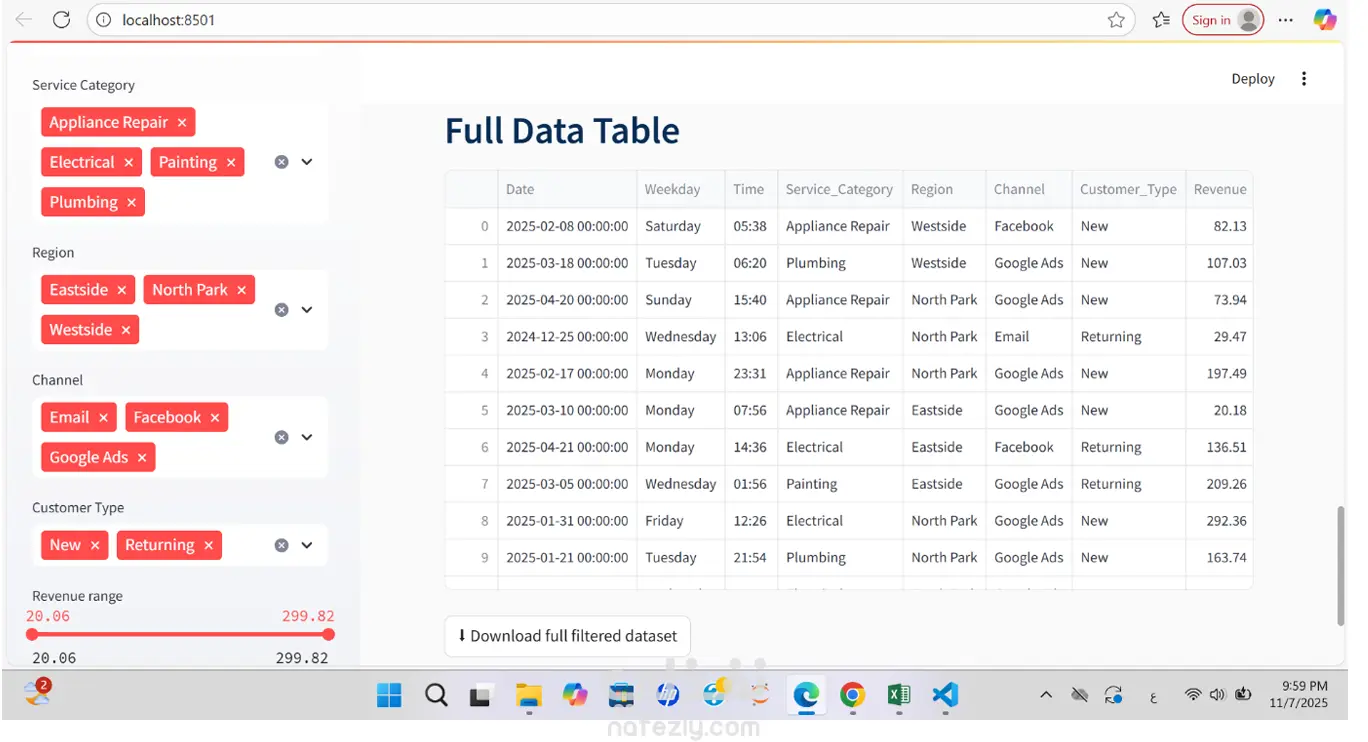
Task: Open File Explorer from the taskbar
Action: [528, 695]
